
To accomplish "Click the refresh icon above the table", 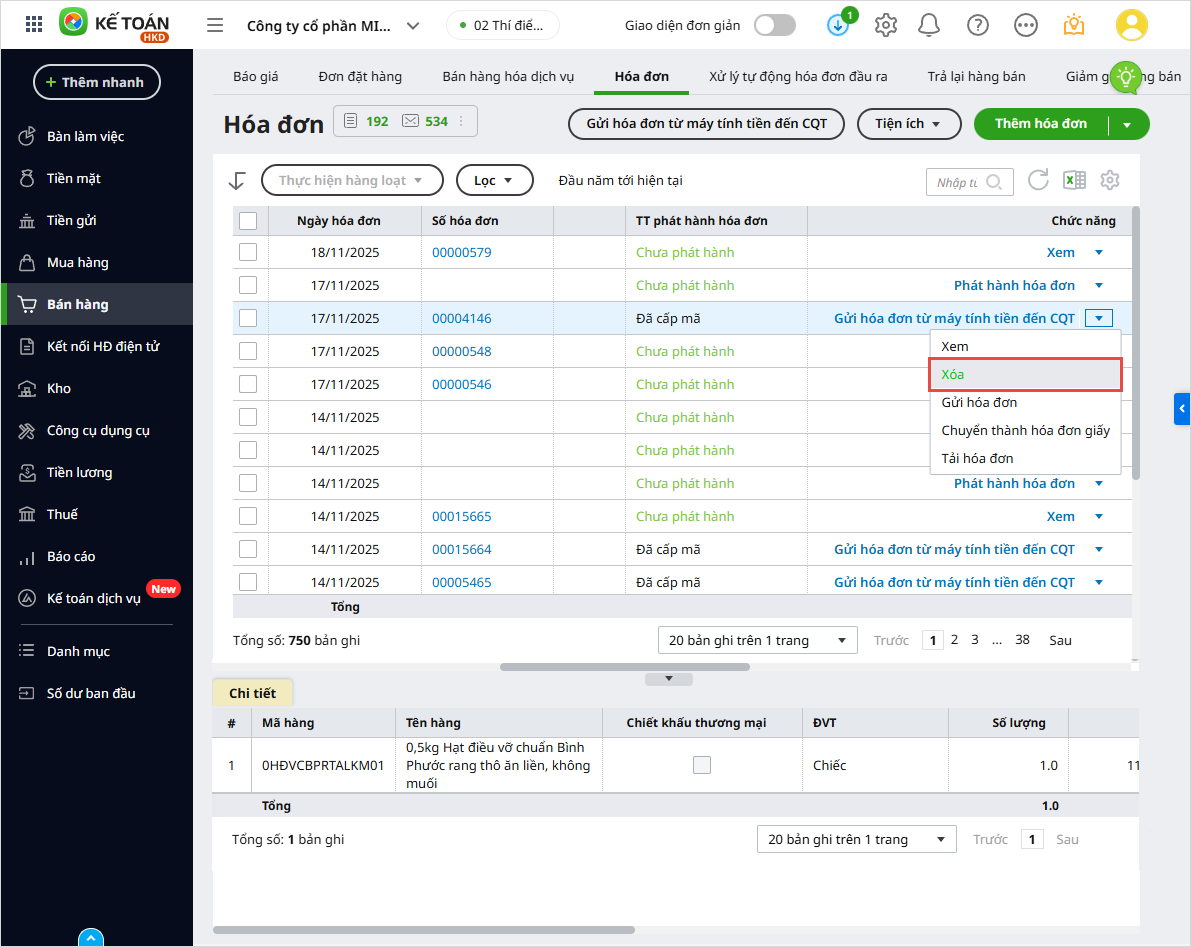I will point(1039,180).
